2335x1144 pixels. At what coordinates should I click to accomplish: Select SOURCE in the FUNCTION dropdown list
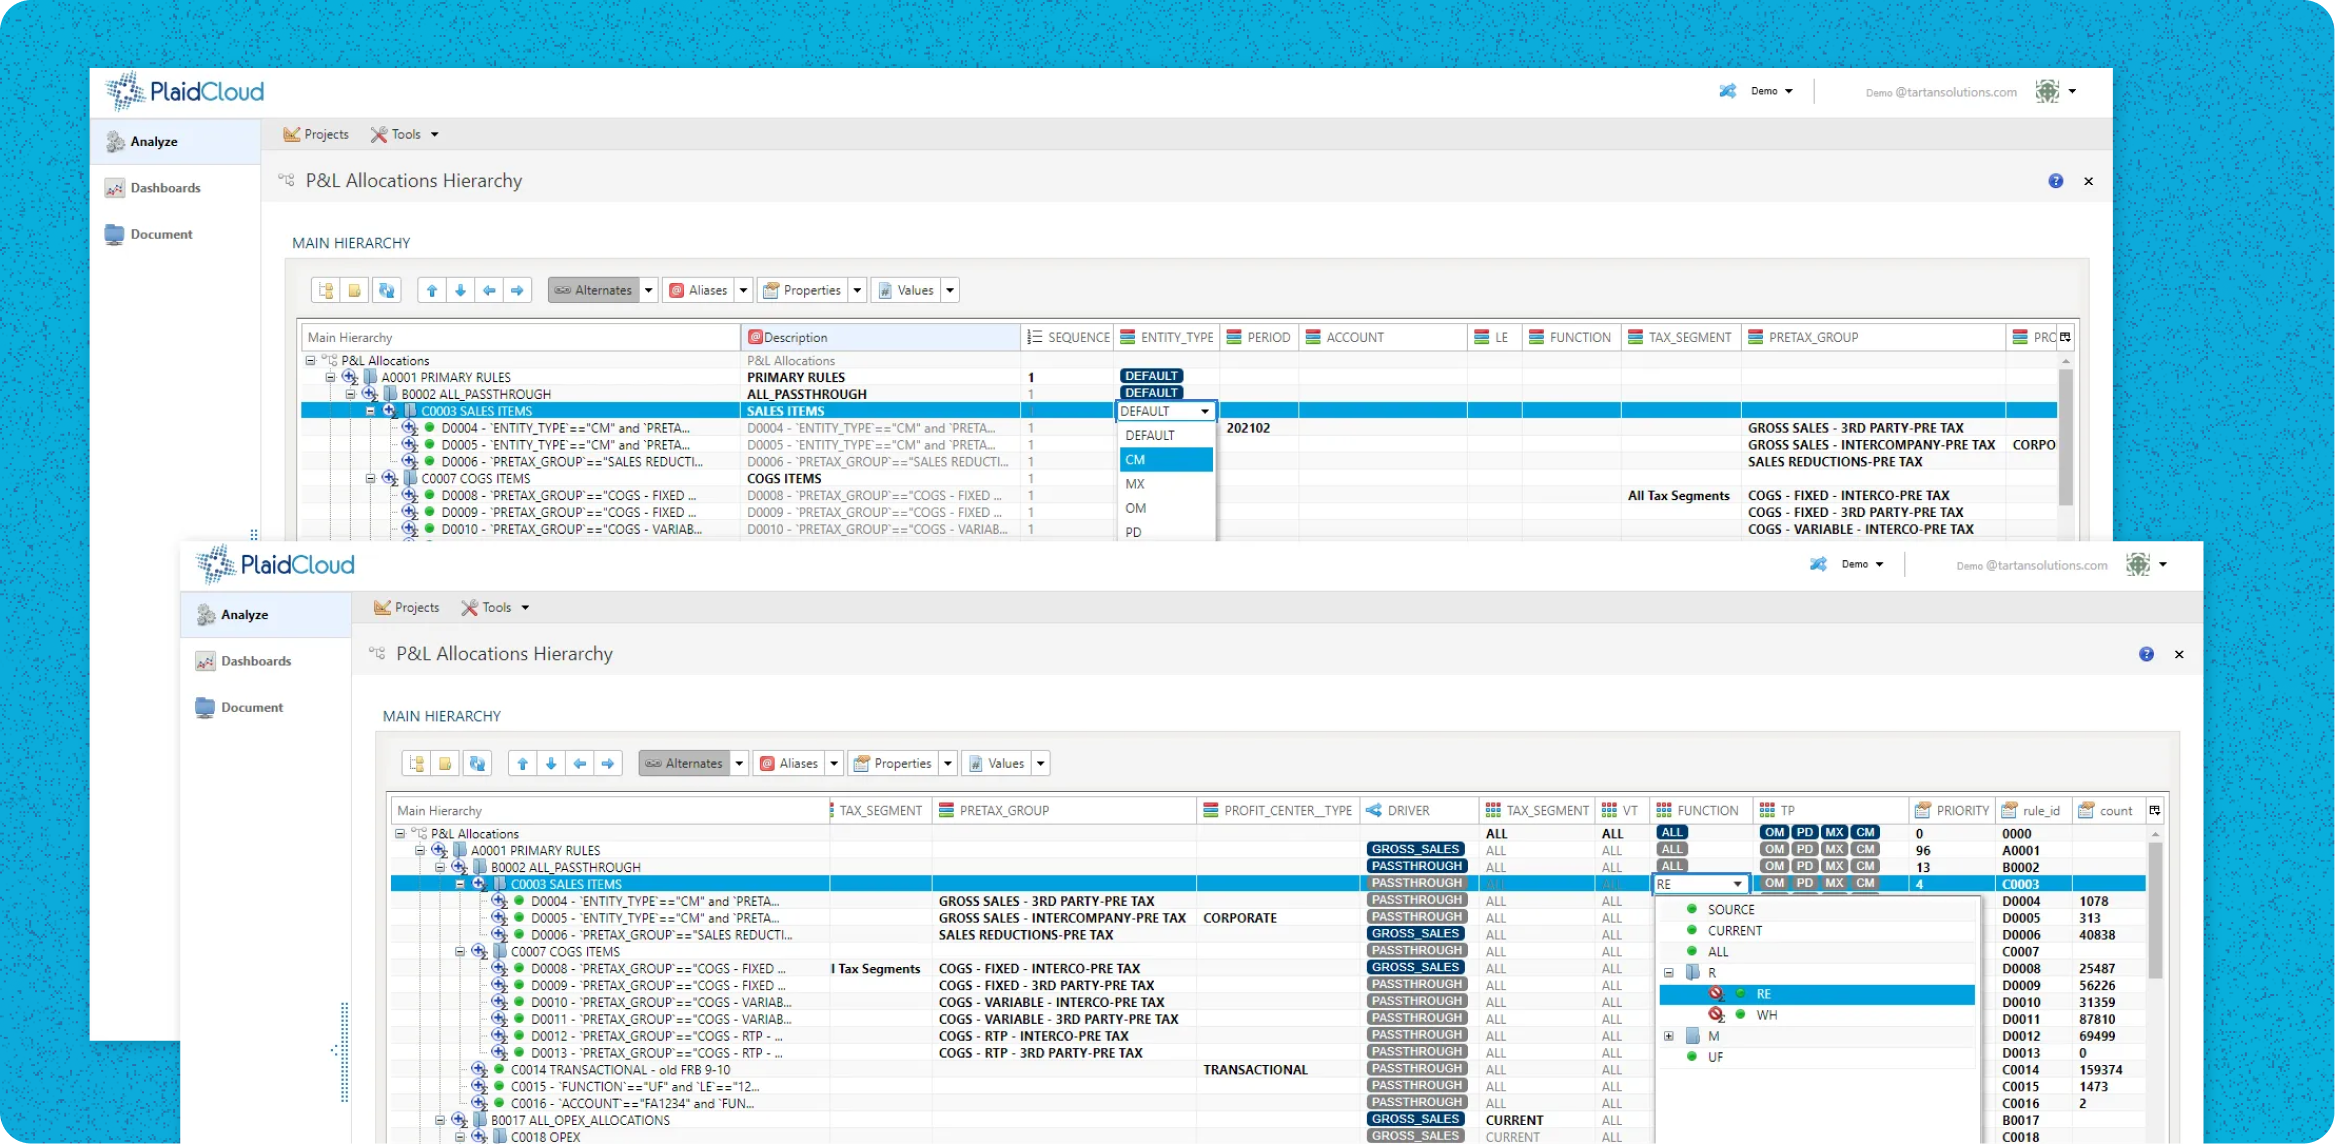click(x=1730, y=909)
